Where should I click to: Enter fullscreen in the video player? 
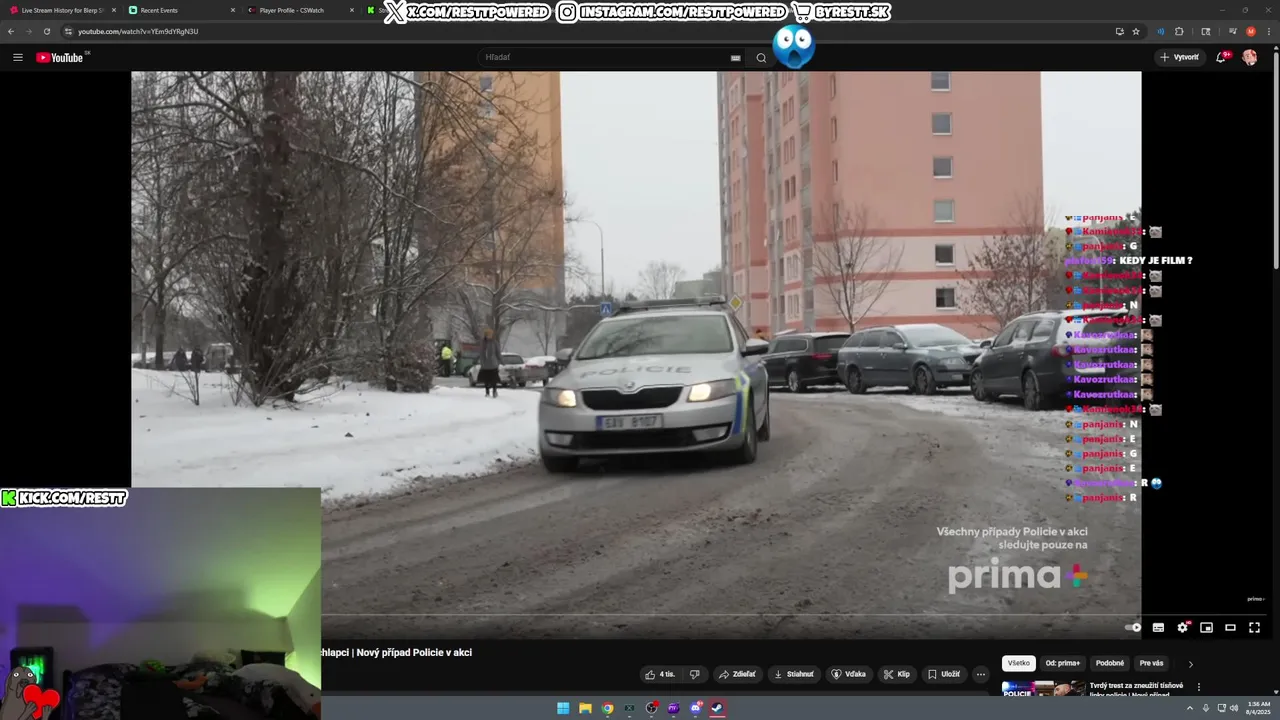[x=1255, y=628]
